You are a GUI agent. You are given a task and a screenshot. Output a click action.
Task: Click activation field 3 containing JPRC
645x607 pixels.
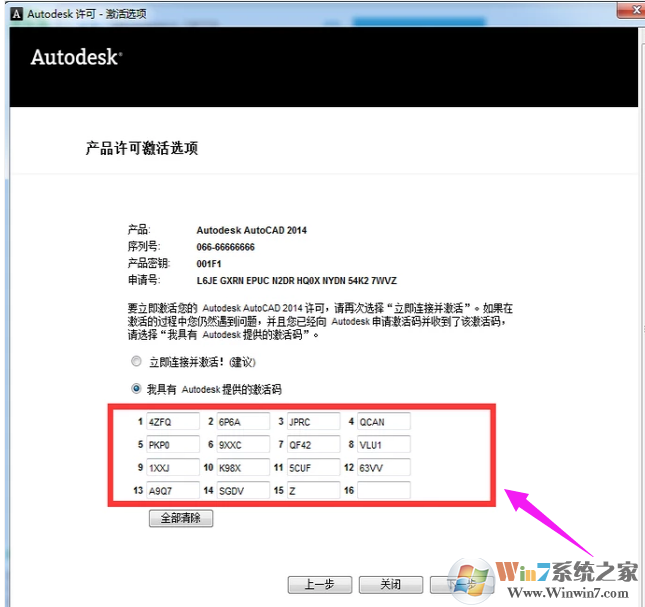[313, 422]
